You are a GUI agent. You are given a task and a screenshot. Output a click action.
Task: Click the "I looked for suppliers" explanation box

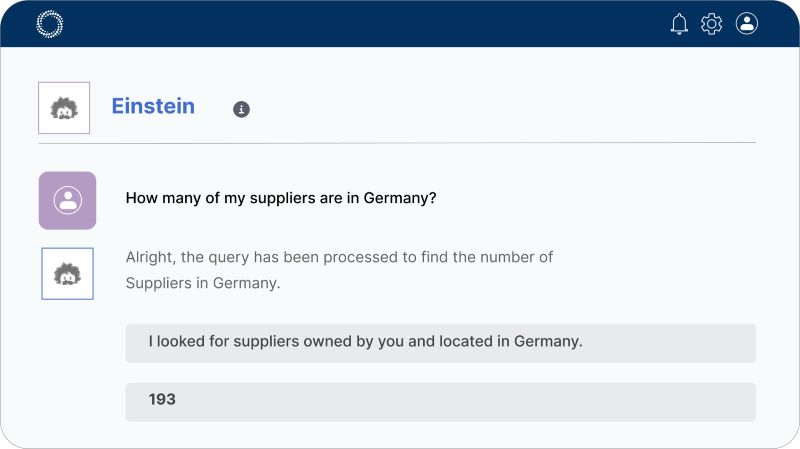(440, 342)
